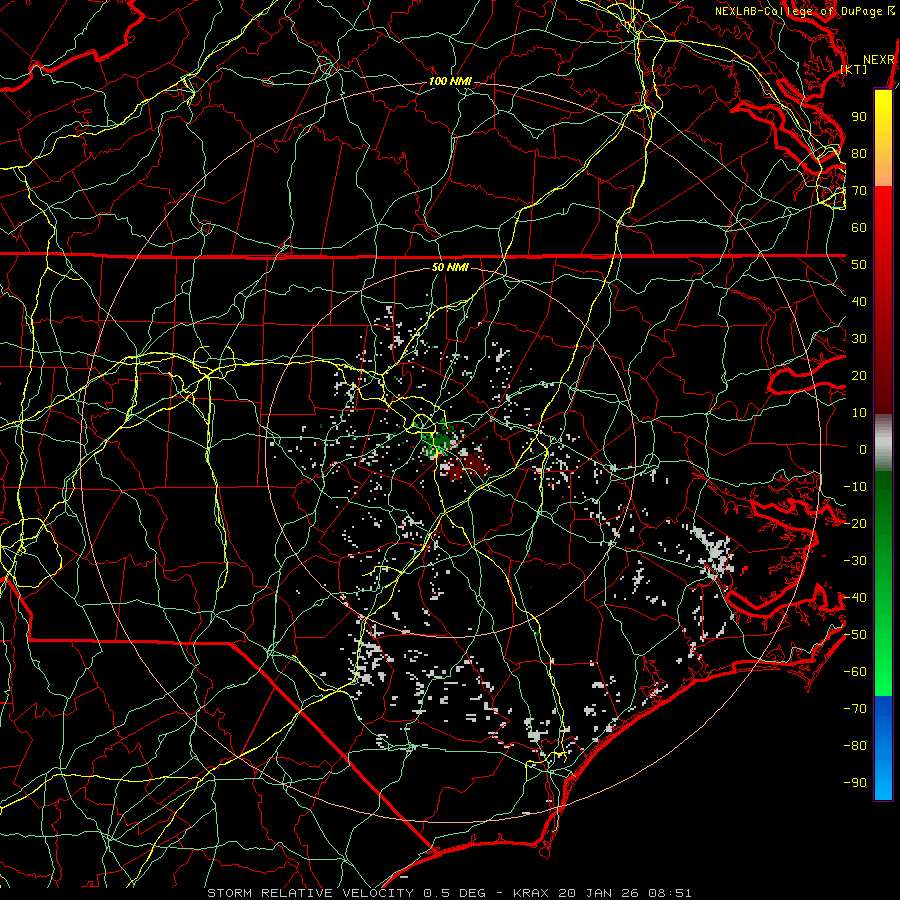Screen dimensions: 900x900
Task: Click the 40 value on color scale
Action: pos(859,302)
